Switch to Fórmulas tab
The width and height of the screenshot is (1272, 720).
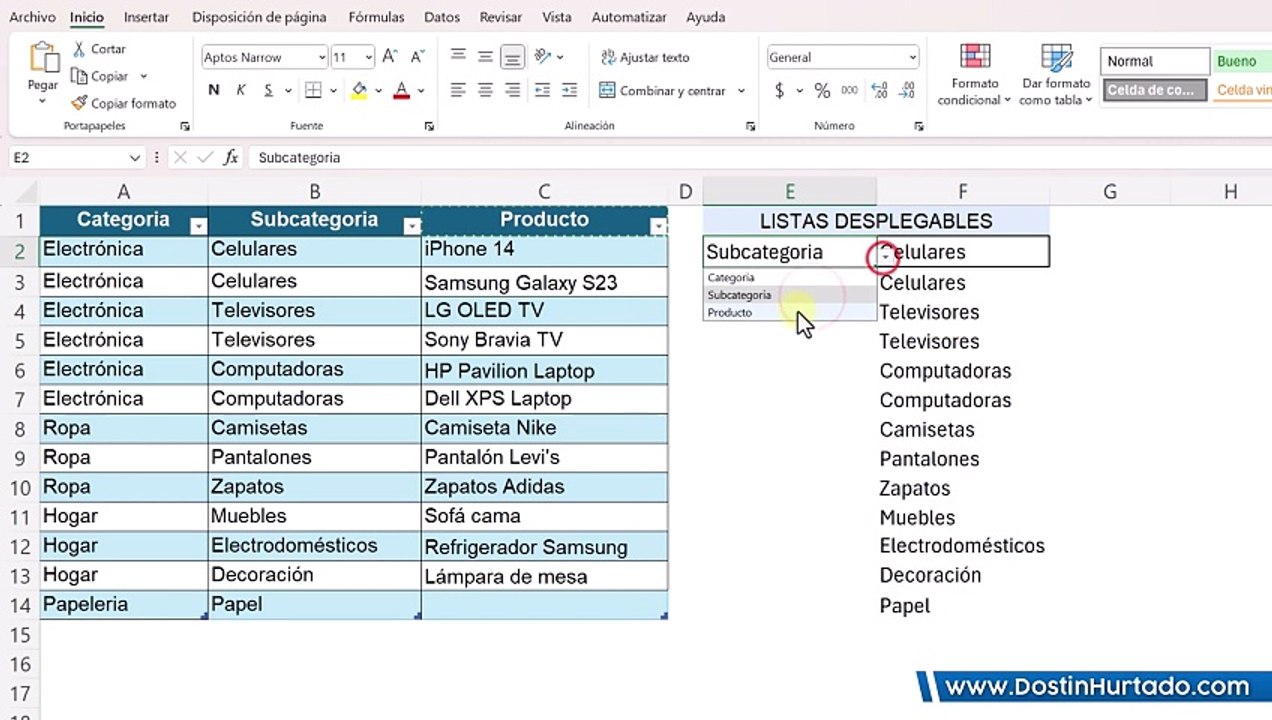click(376, 17)
